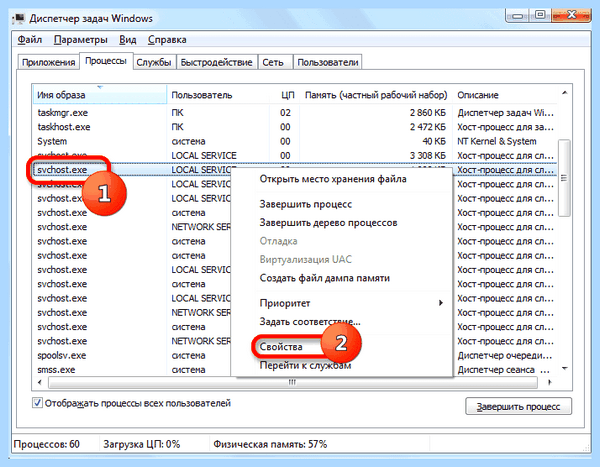Toggle showing processes from all users
The image size is (600, 467).
click(37, 403)
